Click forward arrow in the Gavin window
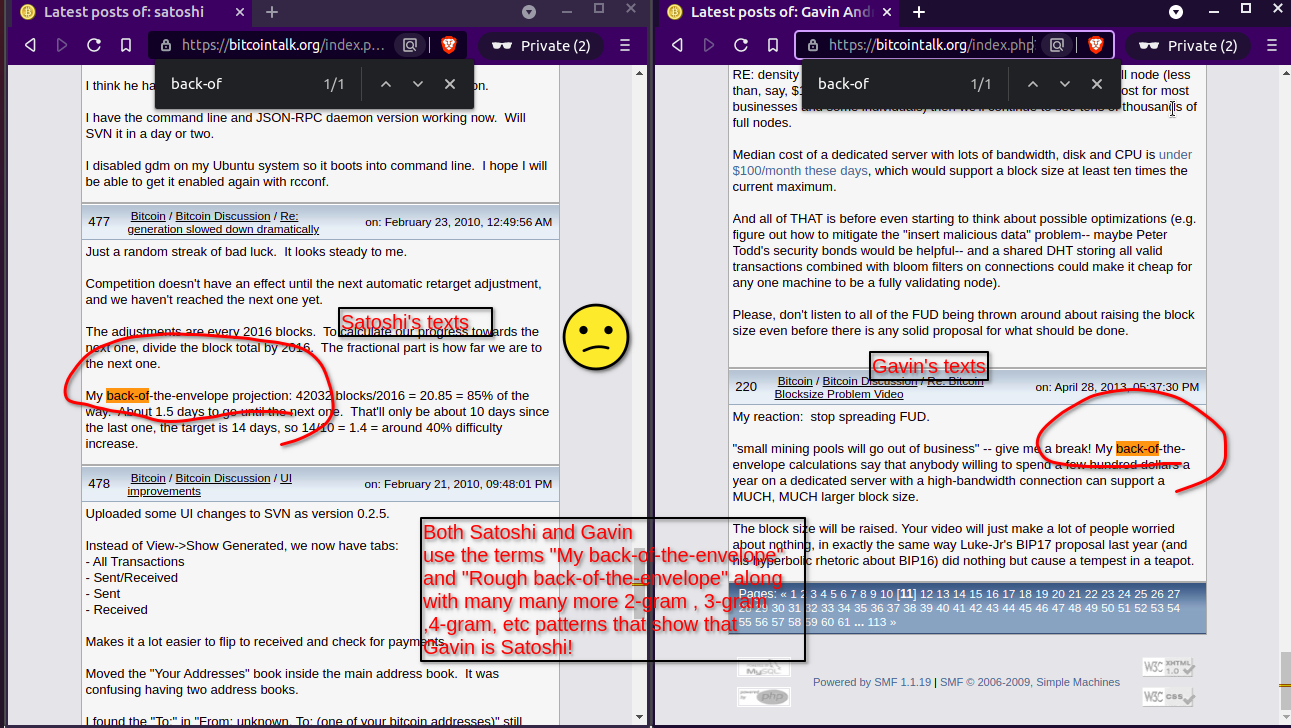 point(709,45)
